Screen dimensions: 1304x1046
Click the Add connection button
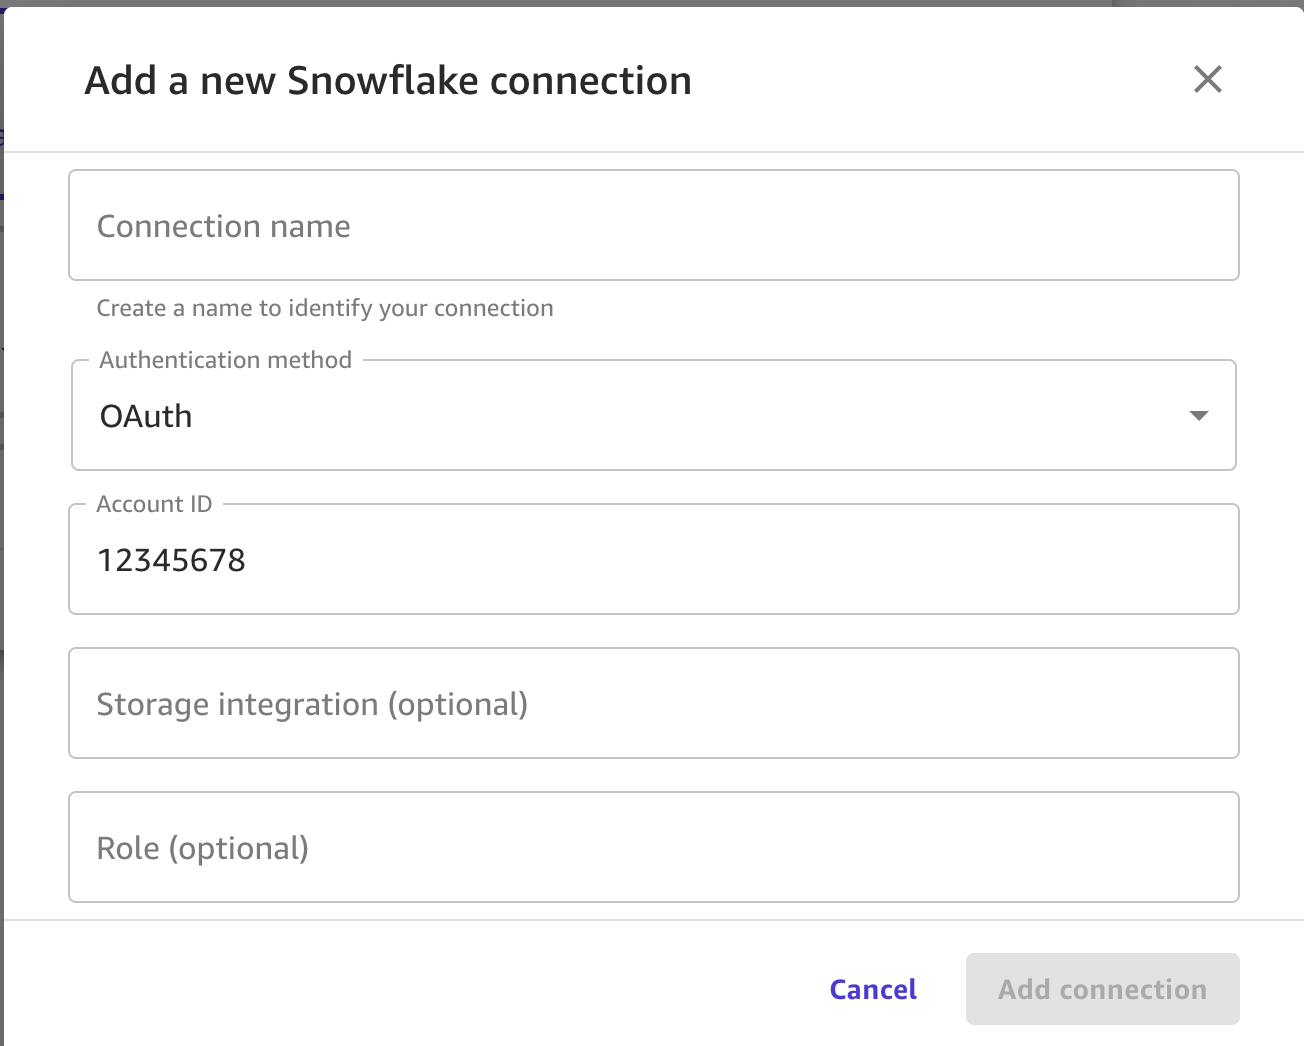1102,989
